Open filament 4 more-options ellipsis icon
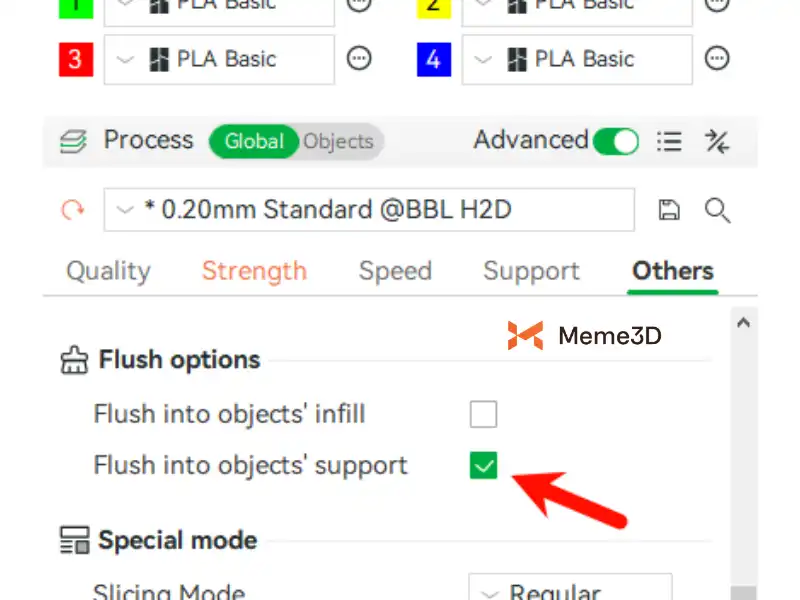 (x=717, y=59)
